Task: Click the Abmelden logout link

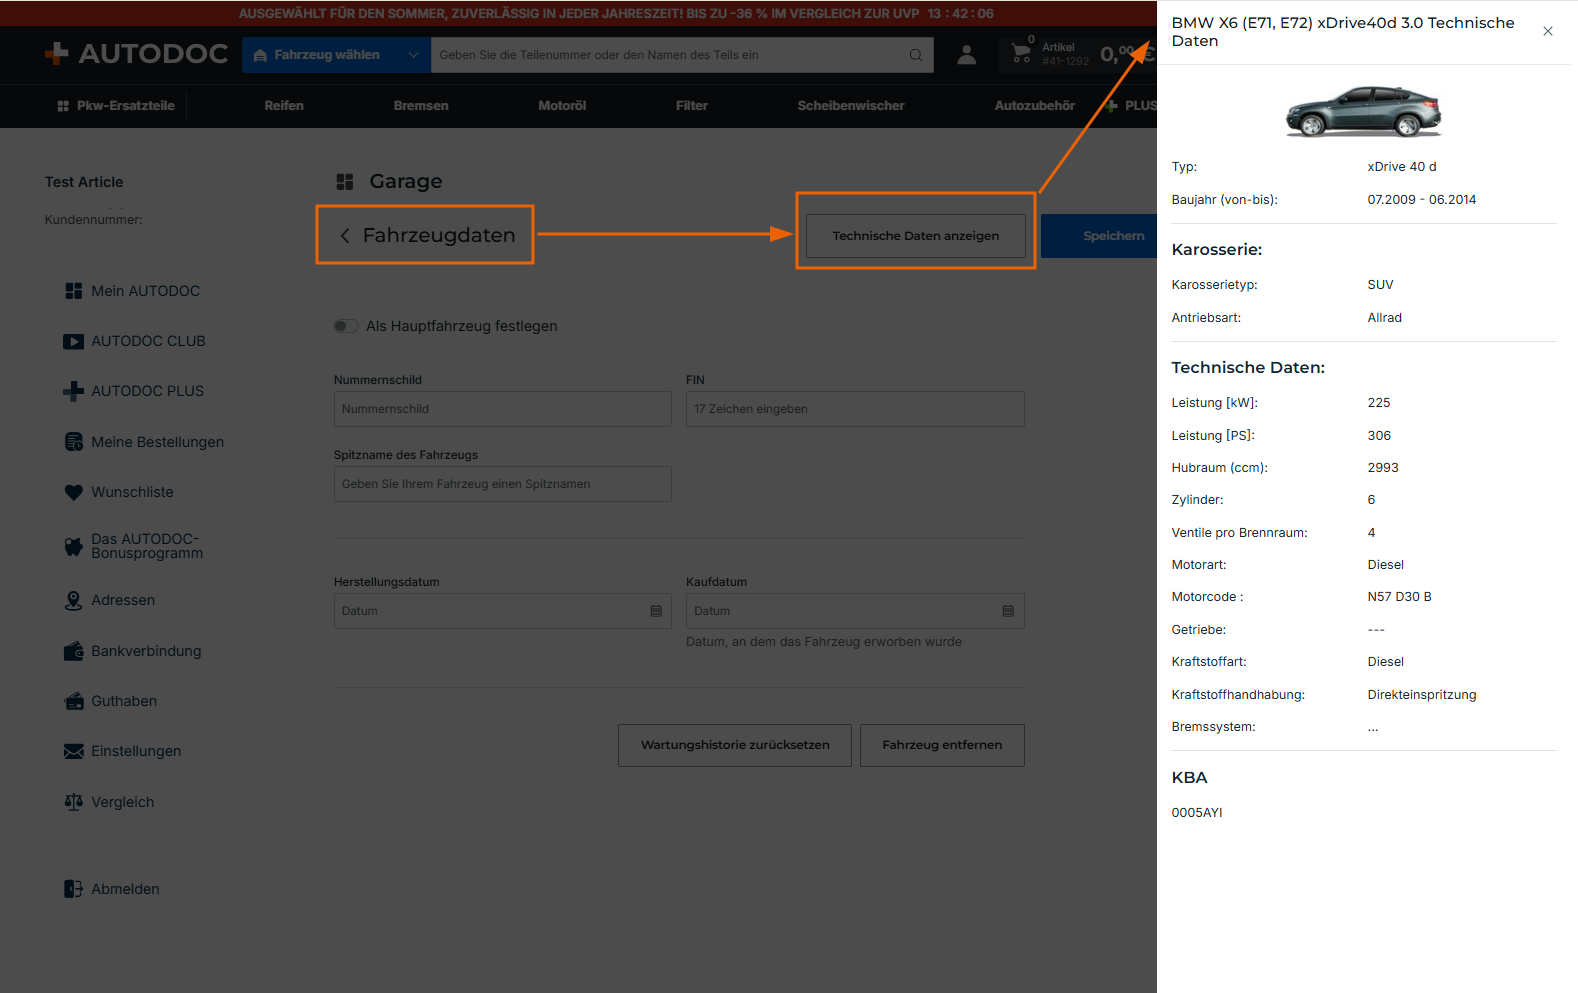Action: pos(125,889)
